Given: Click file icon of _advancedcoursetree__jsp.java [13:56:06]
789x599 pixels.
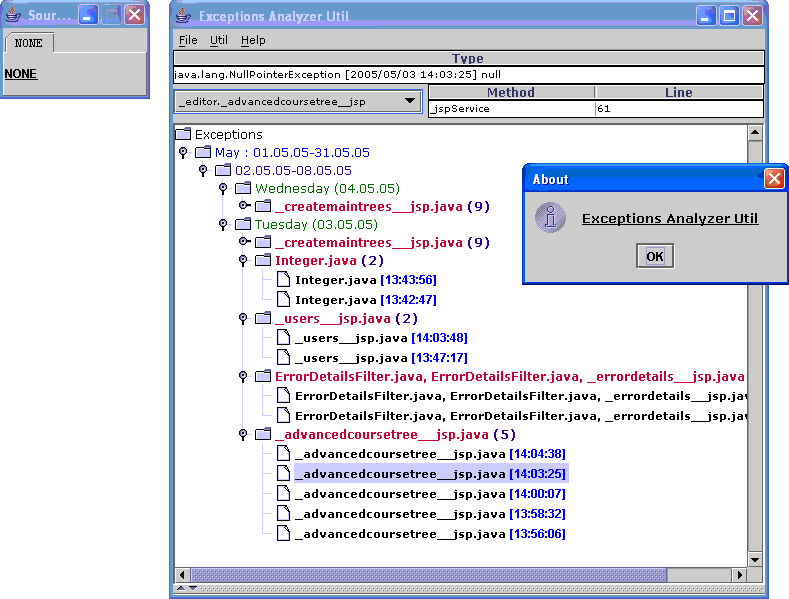Looking at the screenshot, I should click(283, 534).
